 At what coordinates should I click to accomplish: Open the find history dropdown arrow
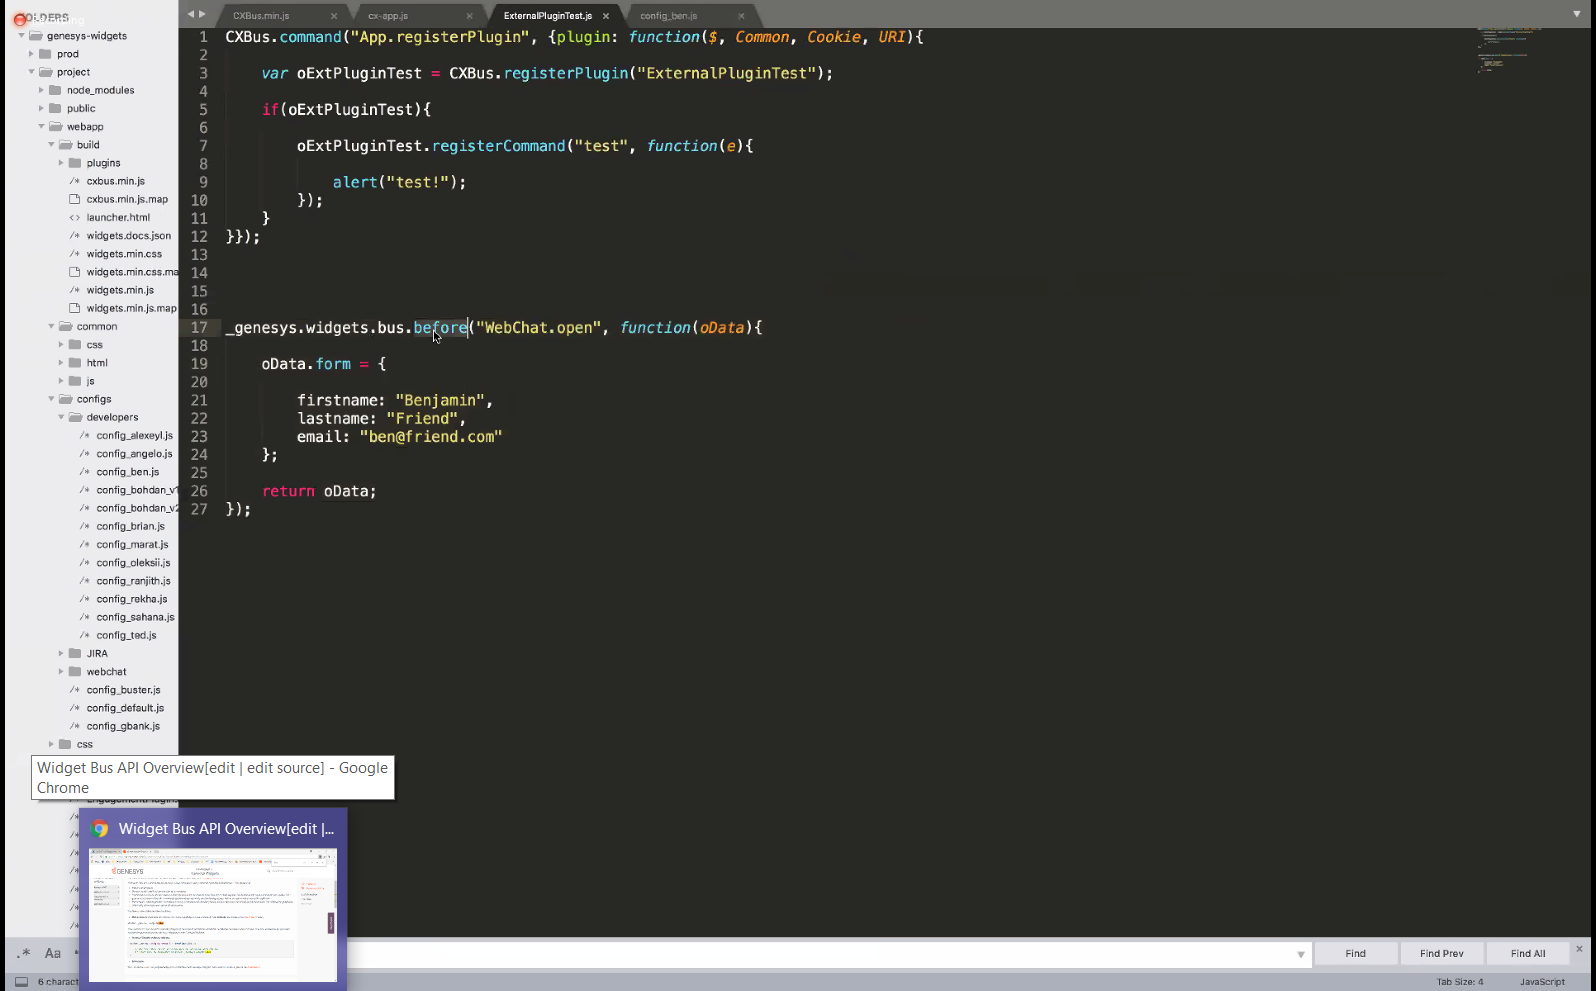click(1300, 954)
